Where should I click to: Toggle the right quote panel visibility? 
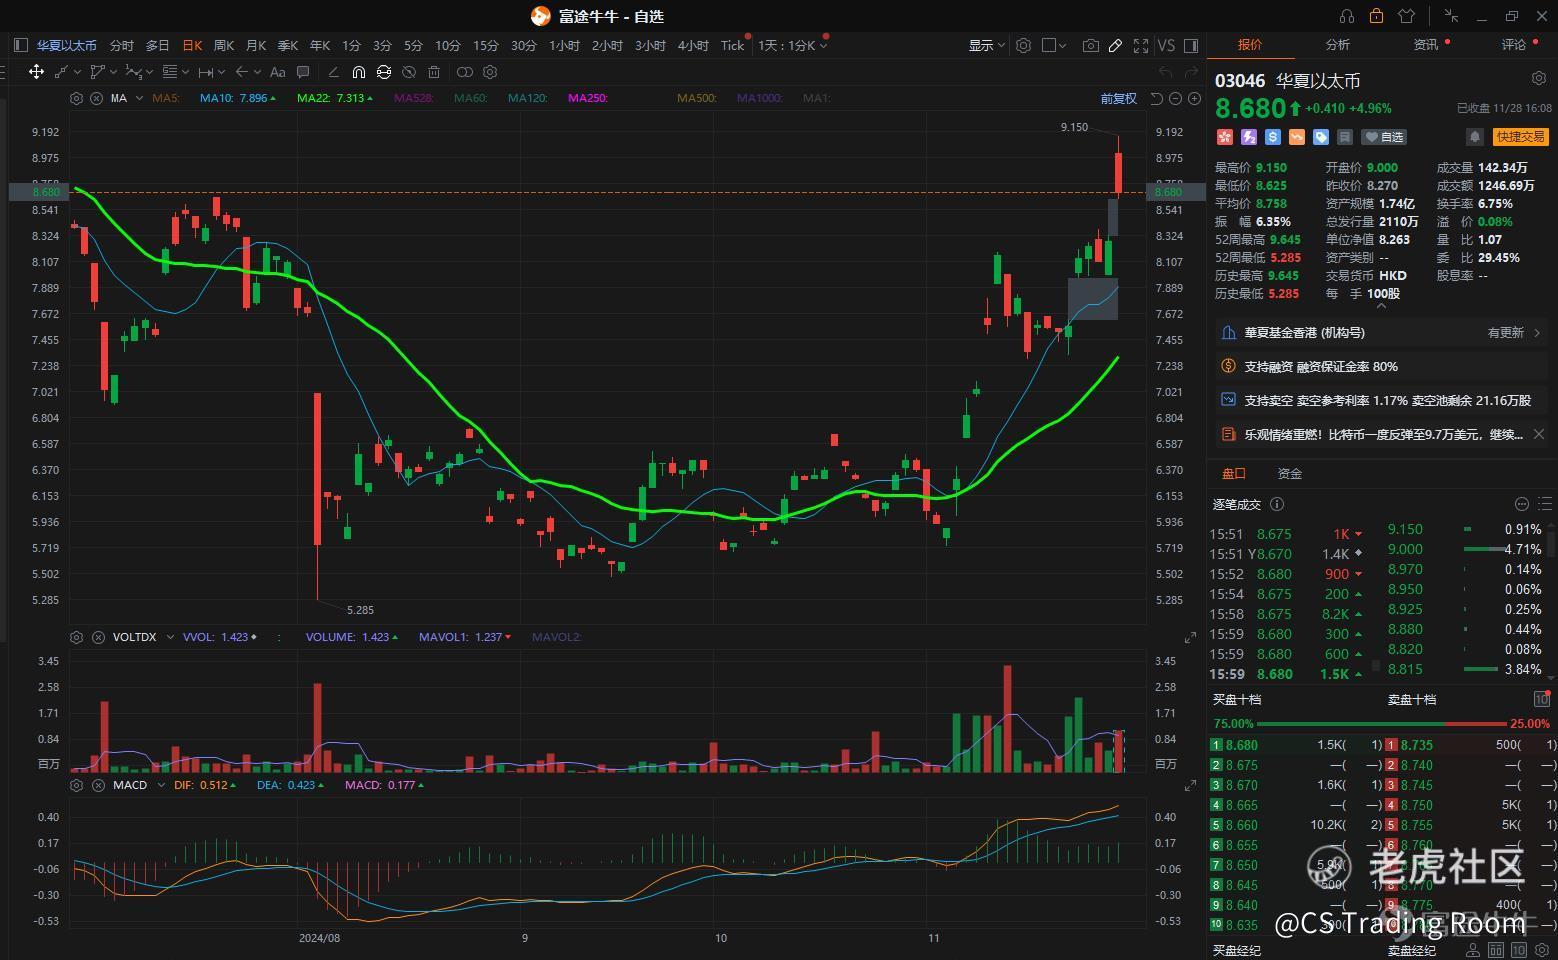1191,45
